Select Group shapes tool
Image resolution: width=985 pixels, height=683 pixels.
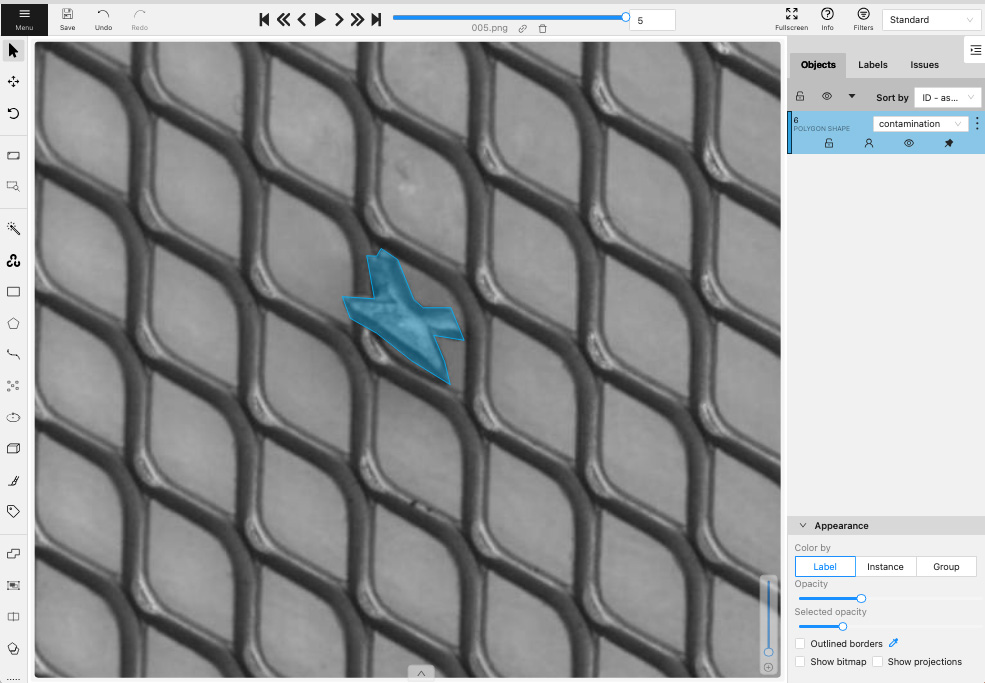click(x=13, y=585)
